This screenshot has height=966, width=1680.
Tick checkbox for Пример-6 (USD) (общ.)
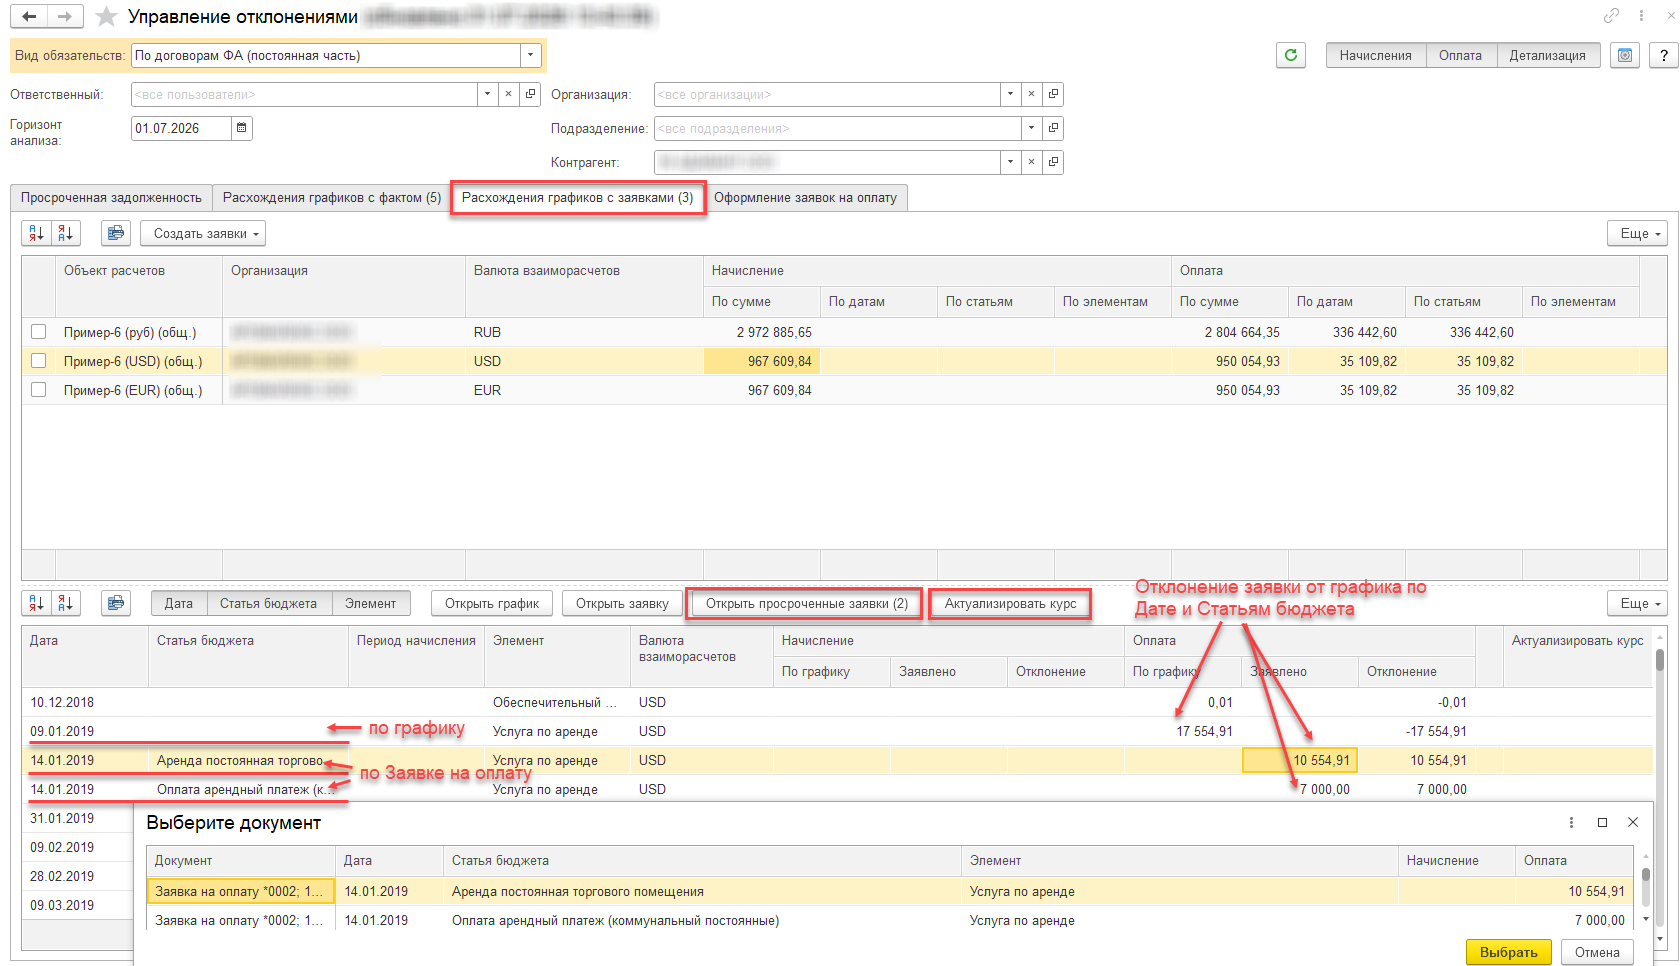[x=39, y=361]
